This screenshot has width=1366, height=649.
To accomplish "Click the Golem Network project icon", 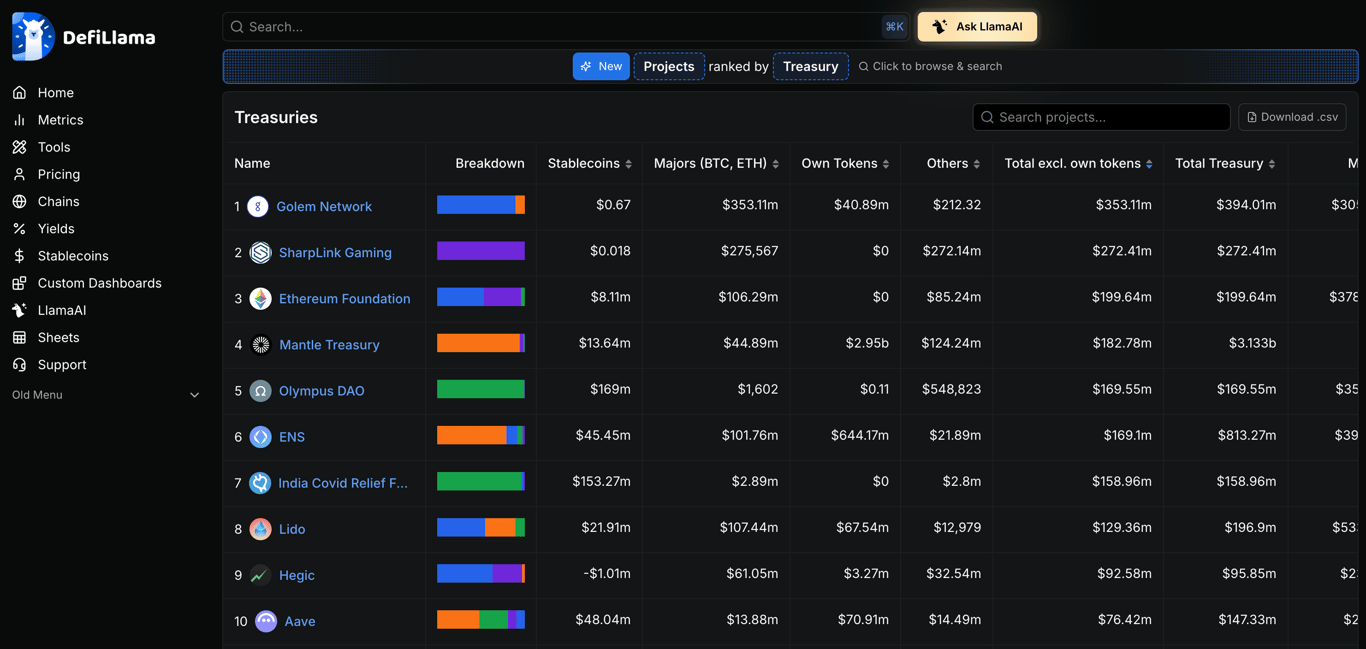I will (x=258, y=207).
